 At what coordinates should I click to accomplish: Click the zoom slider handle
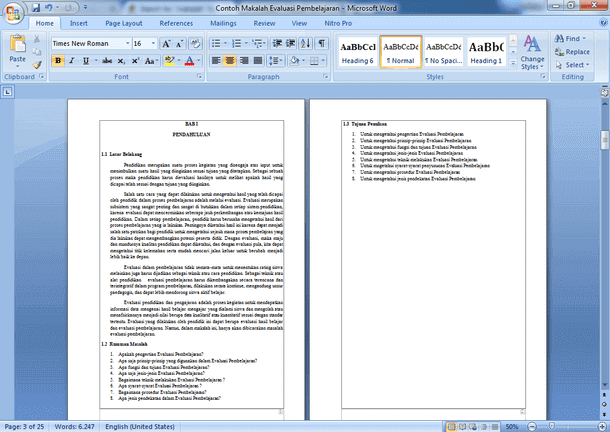[552, 427]
